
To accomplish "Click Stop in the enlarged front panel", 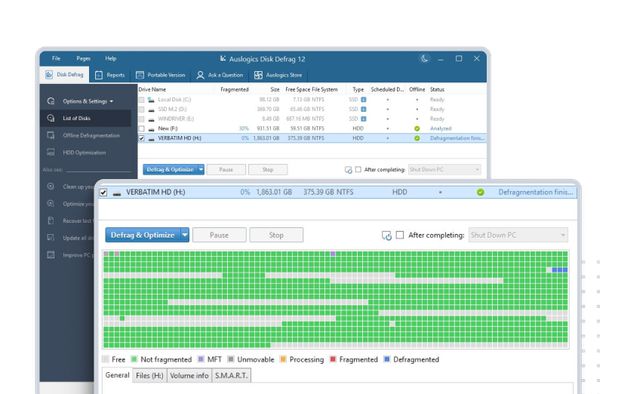I will click(276, 235).
